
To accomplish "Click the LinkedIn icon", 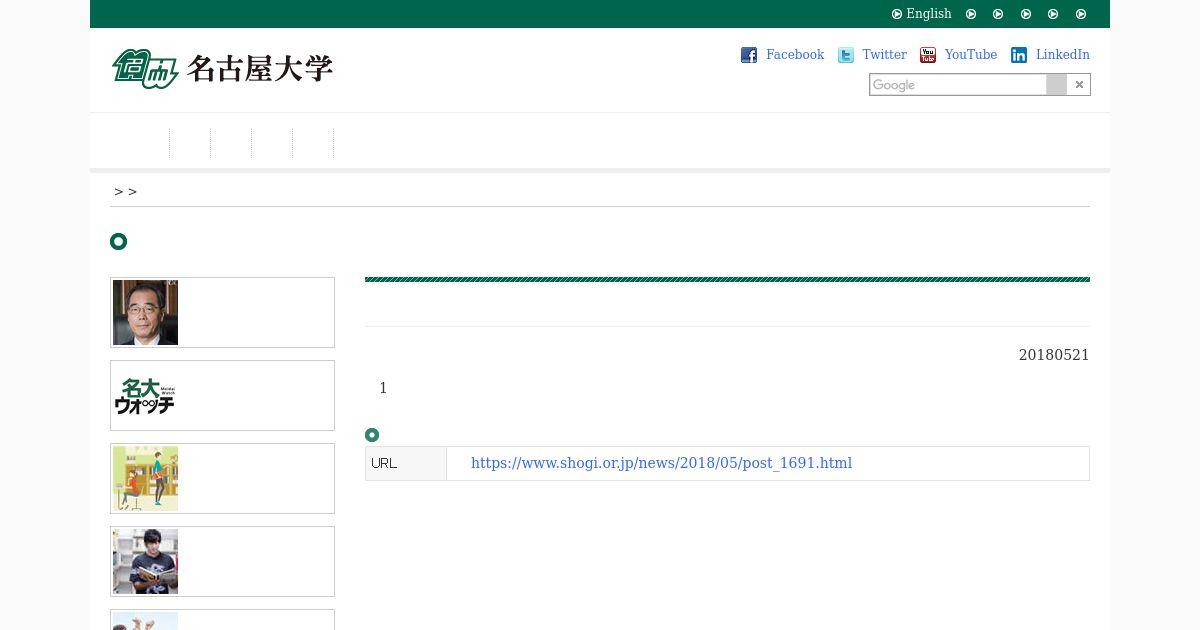I will coord(1019,55).
